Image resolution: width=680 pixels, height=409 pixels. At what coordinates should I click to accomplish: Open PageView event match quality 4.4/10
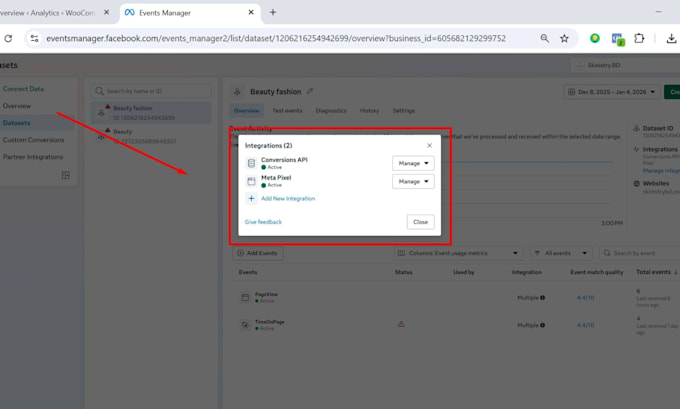coord(585,298)
